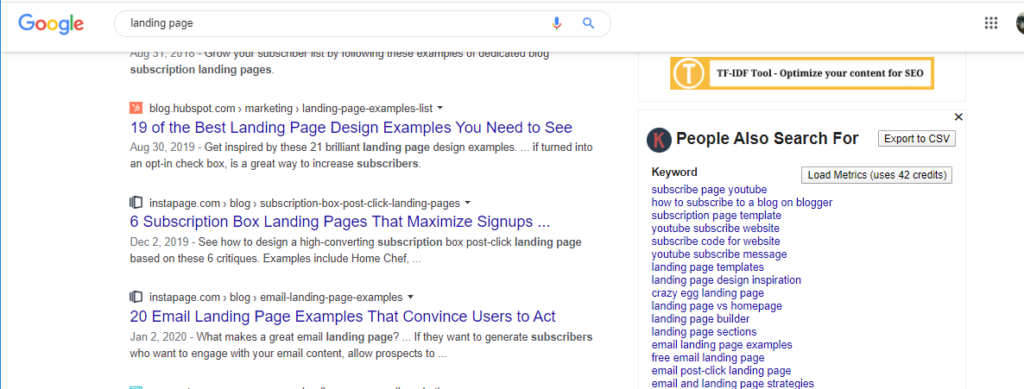Open keyword 'free email landing page'
The height and width of the screenshot is (389, 1024).
coord(708,358)
